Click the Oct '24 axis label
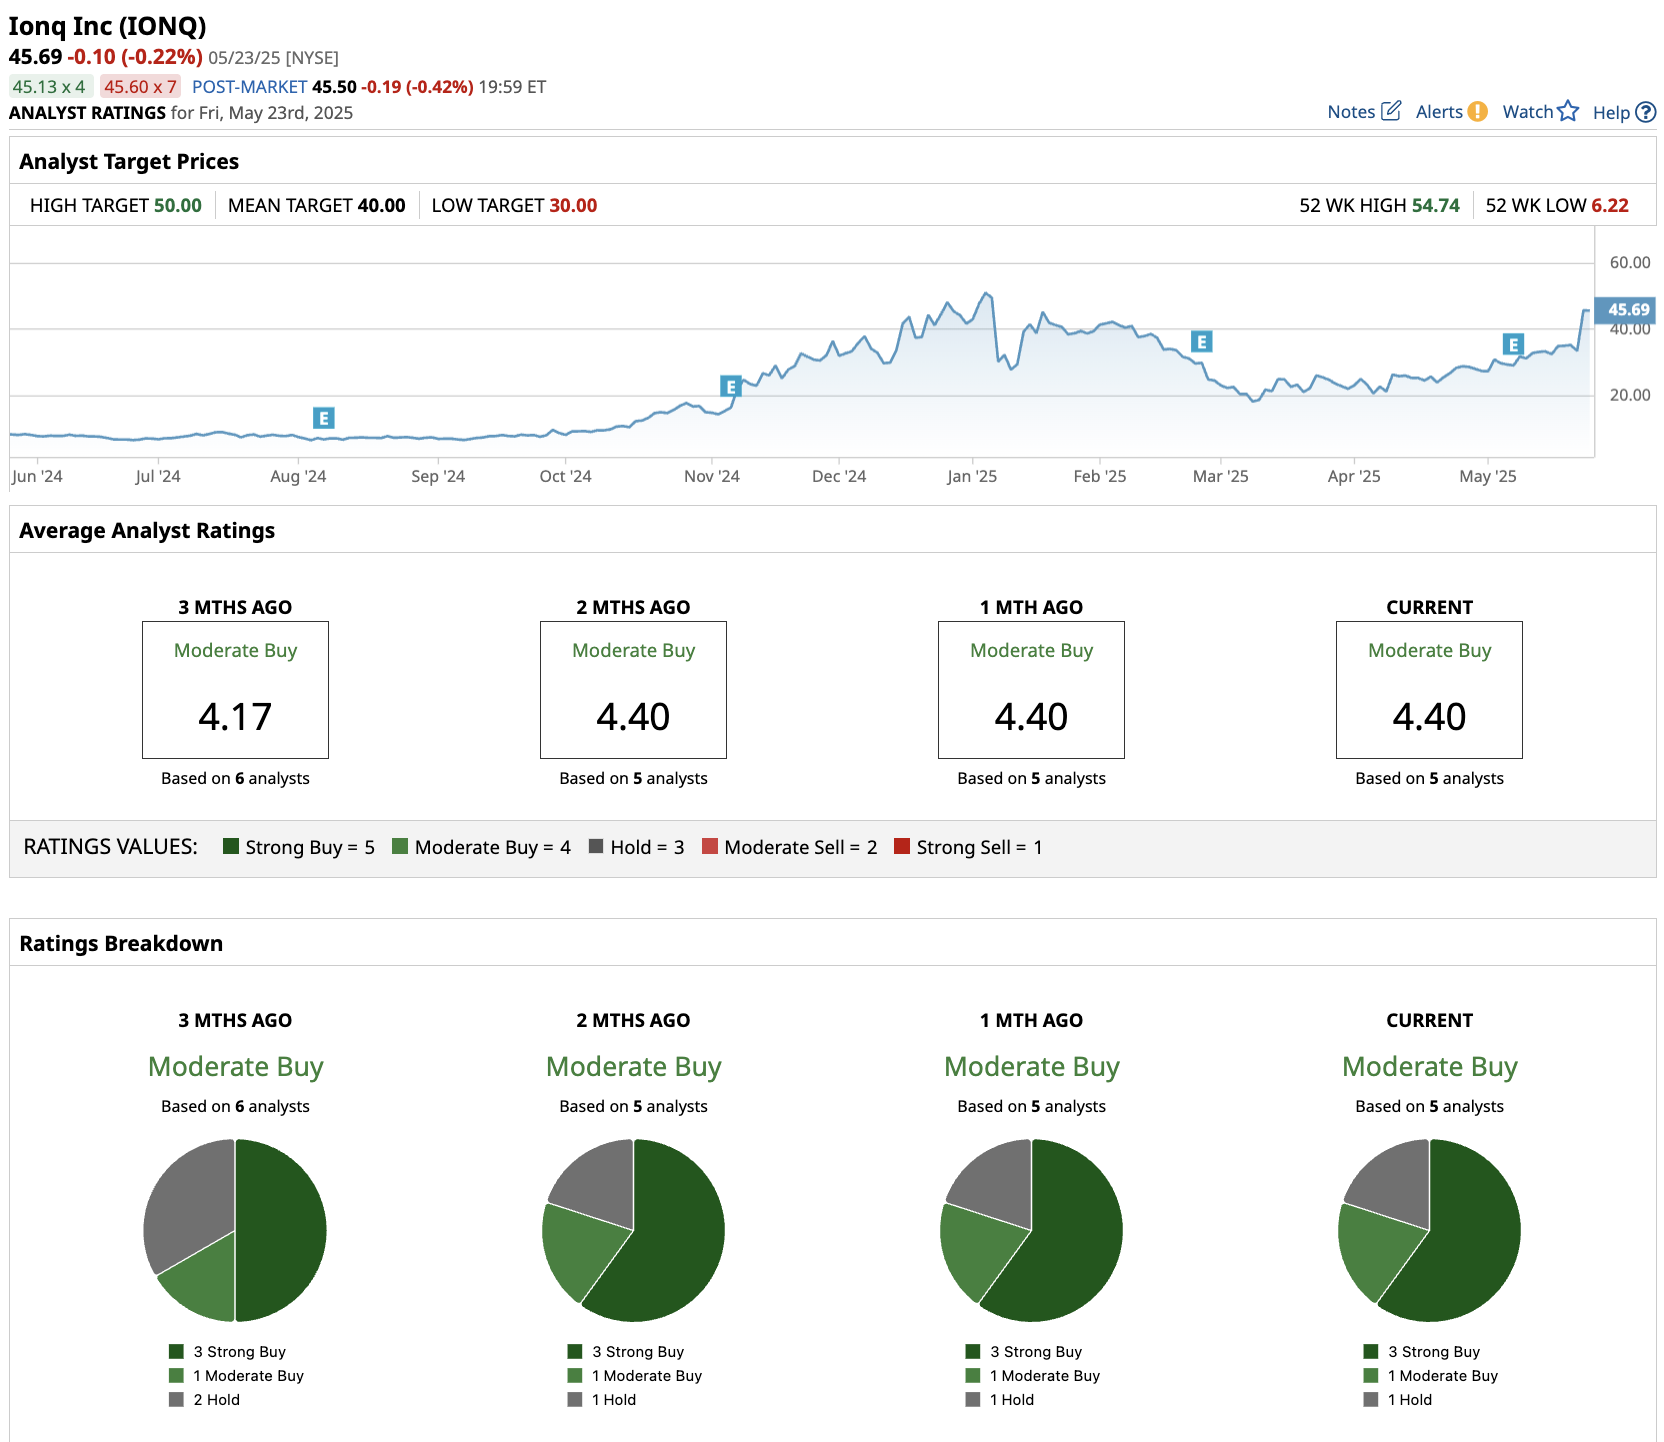This screenshot has width=1664, height=1442. point(565,476)
